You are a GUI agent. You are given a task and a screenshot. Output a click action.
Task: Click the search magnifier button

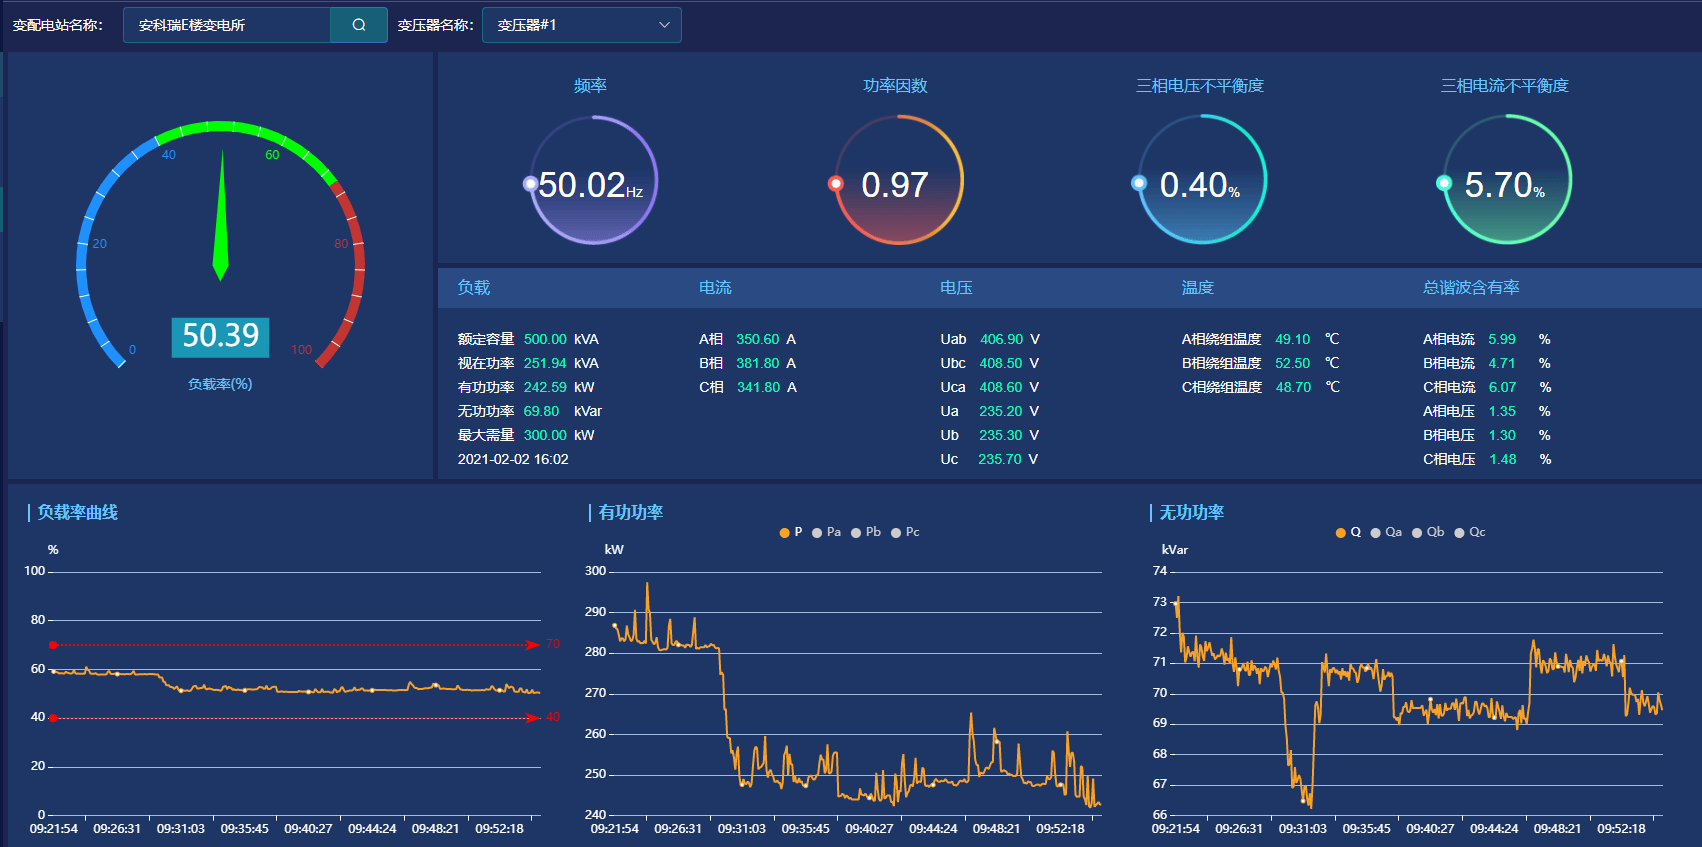click(359, 25)
